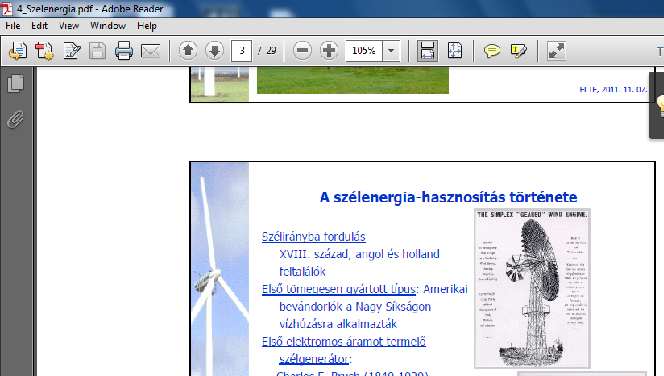Click the text 'bevándorlók a Nagy Síkságon'
Image resolution: width=664 pixels, height=376 pixels.
(x=355, y=307)
